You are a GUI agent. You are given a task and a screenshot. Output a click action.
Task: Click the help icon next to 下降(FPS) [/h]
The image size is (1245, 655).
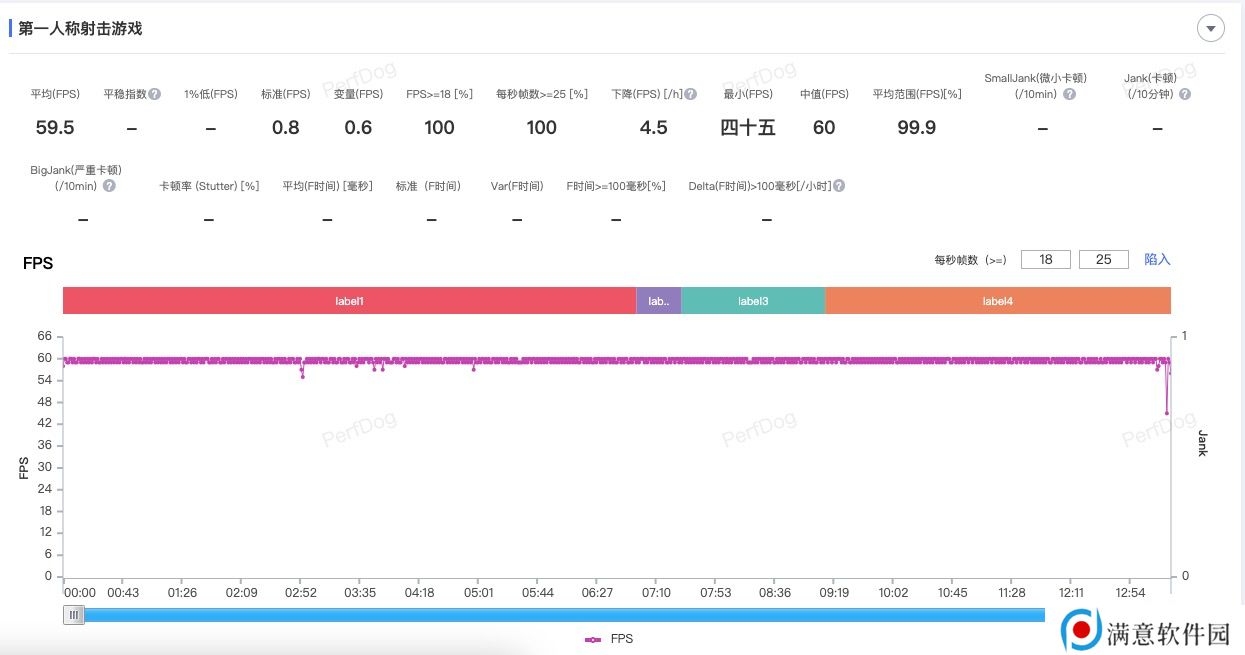coord(691,94)
